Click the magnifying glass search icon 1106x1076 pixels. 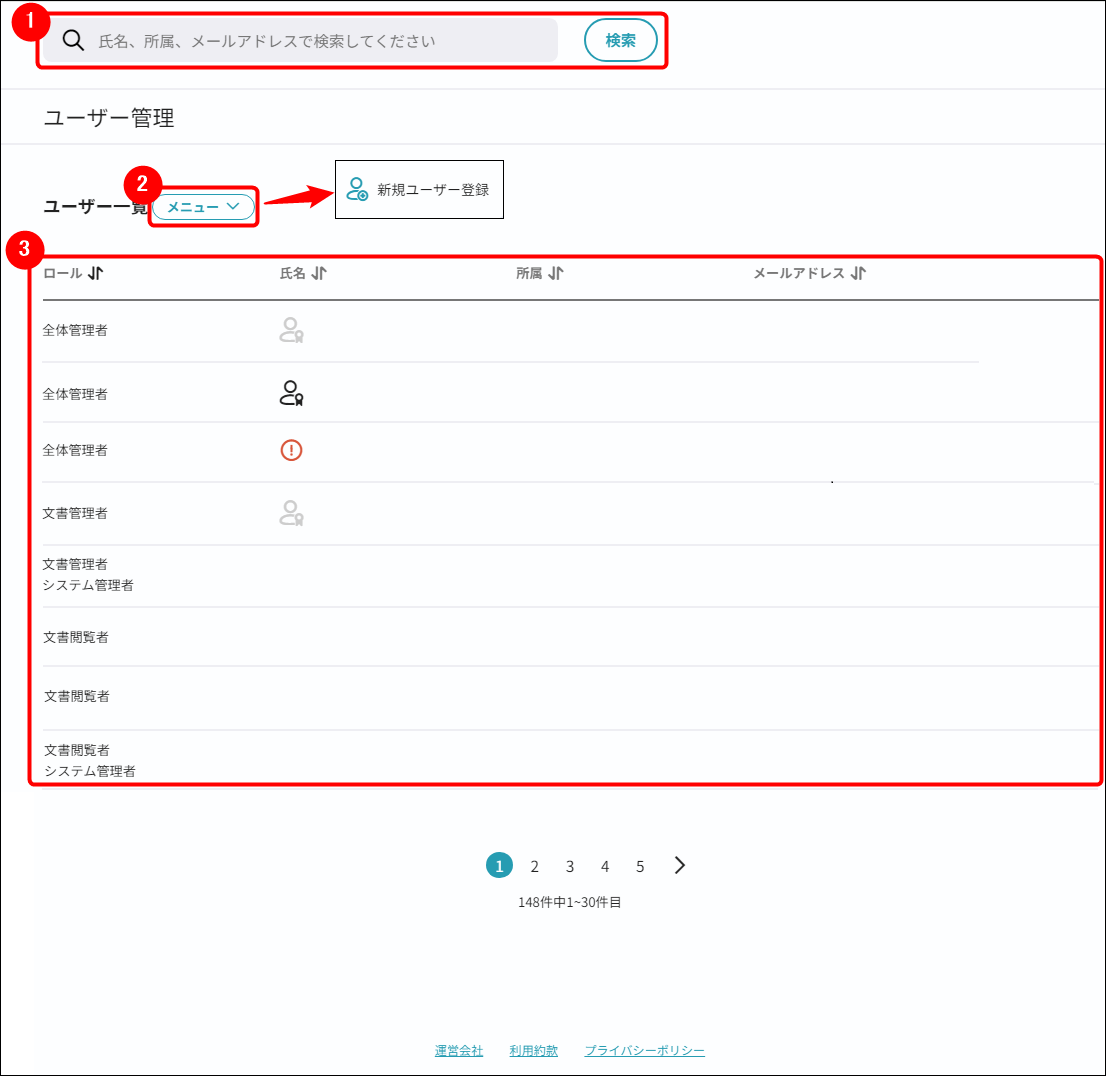73,41
